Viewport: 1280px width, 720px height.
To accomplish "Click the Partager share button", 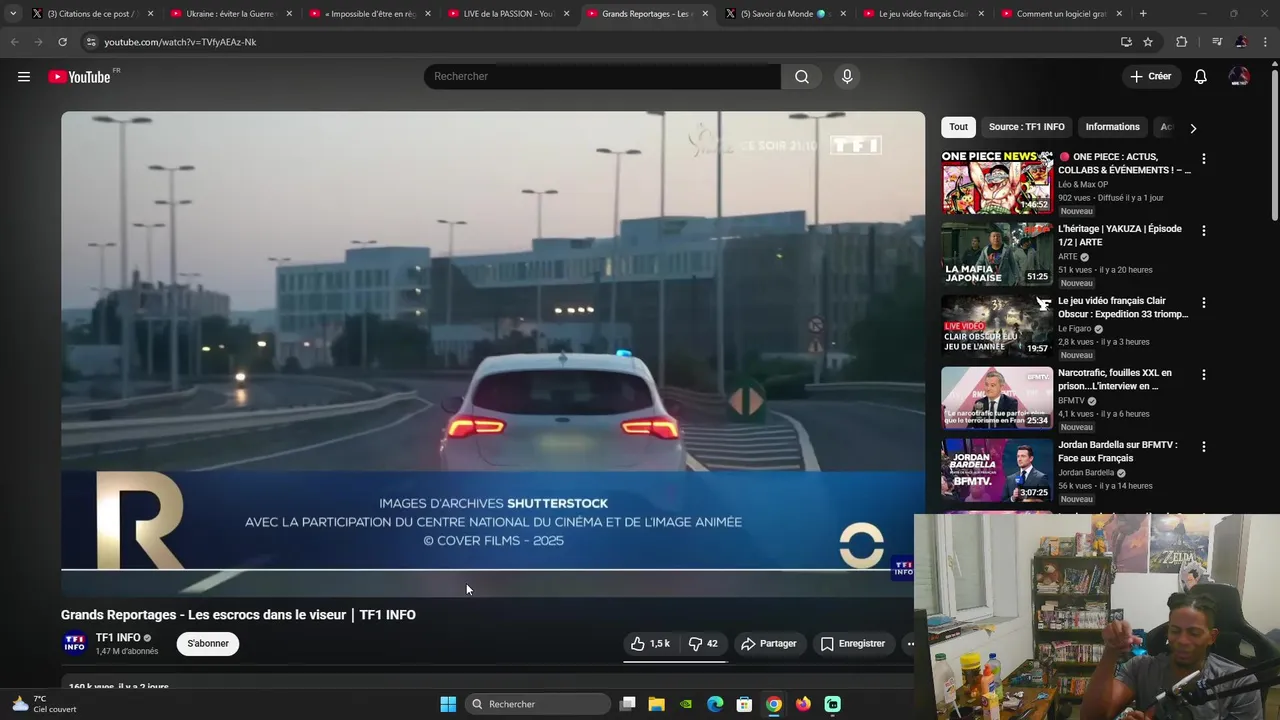I will click(768, 644).
